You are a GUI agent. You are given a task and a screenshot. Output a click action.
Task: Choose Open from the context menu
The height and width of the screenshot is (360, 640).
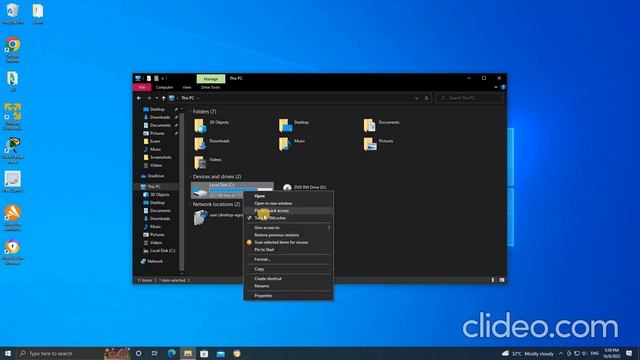289,196
